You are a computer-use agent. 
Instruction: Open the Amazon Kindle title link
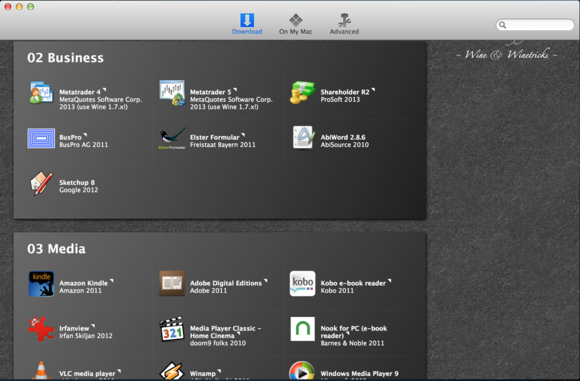click(x=84, y=283)
